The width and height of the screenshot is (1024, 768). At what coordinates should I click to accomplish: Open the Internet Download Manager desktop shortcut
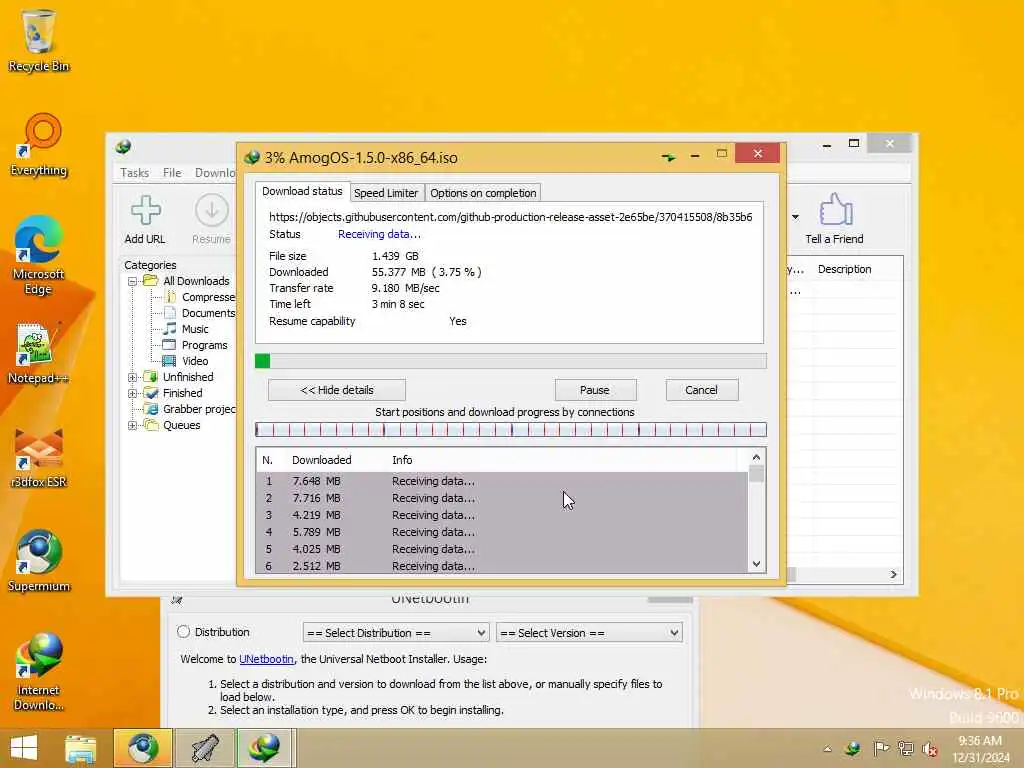(x=39, y=671)
